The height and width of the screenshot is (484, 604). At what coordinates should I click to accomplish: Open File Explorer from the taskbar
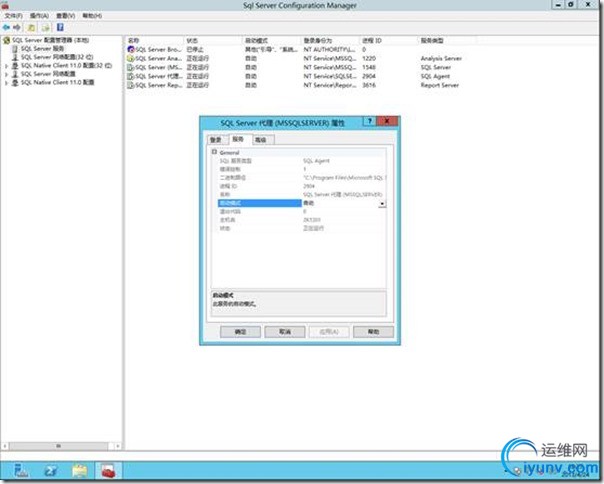[x=80, y=471]
